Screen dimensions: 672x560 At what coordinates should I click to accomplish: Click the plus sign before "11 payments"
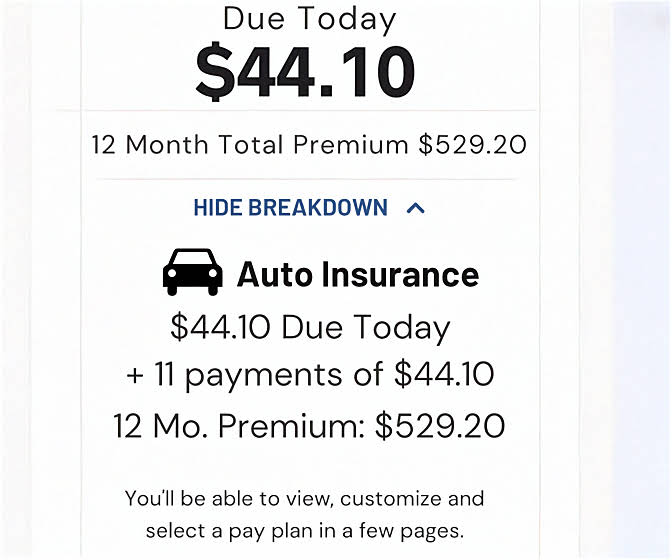coord(135,376)
